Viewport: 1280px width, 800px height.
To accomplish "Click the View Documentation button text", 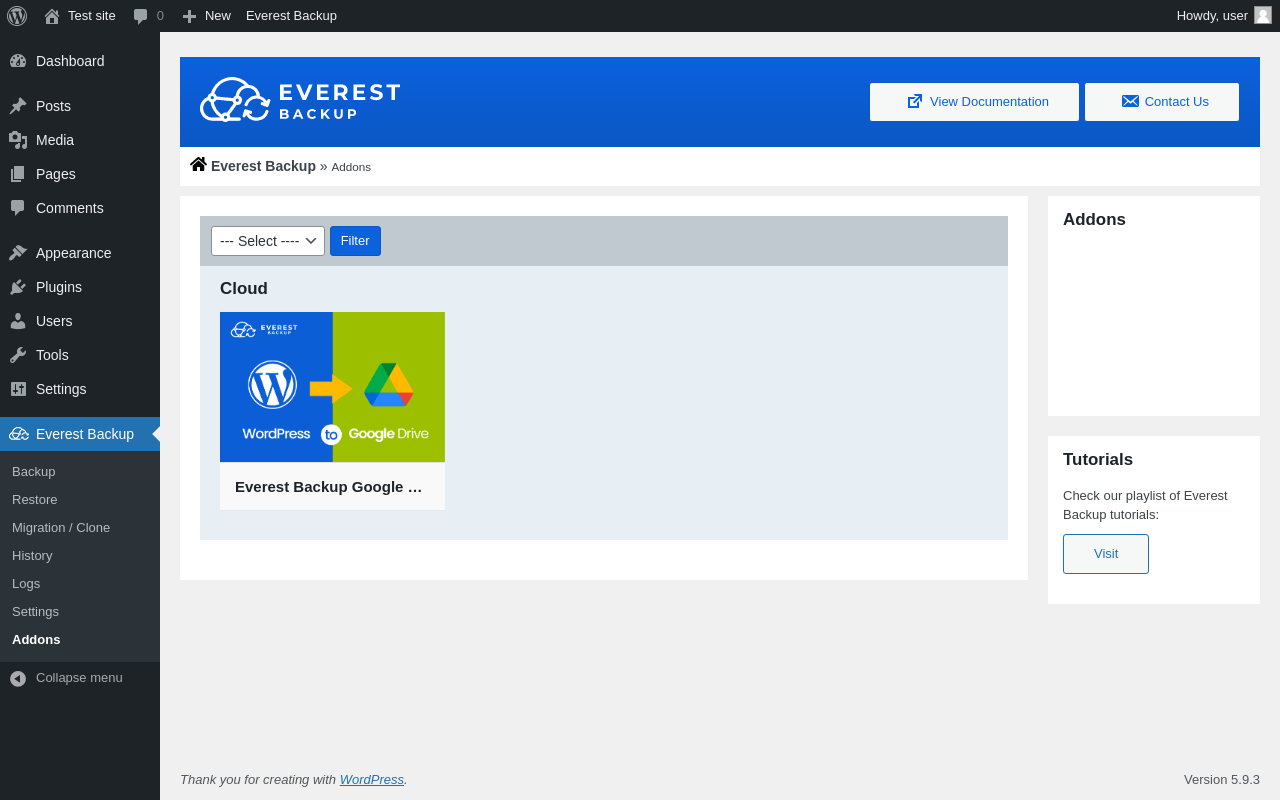I will pyautogui.click(x=989, y=101).
